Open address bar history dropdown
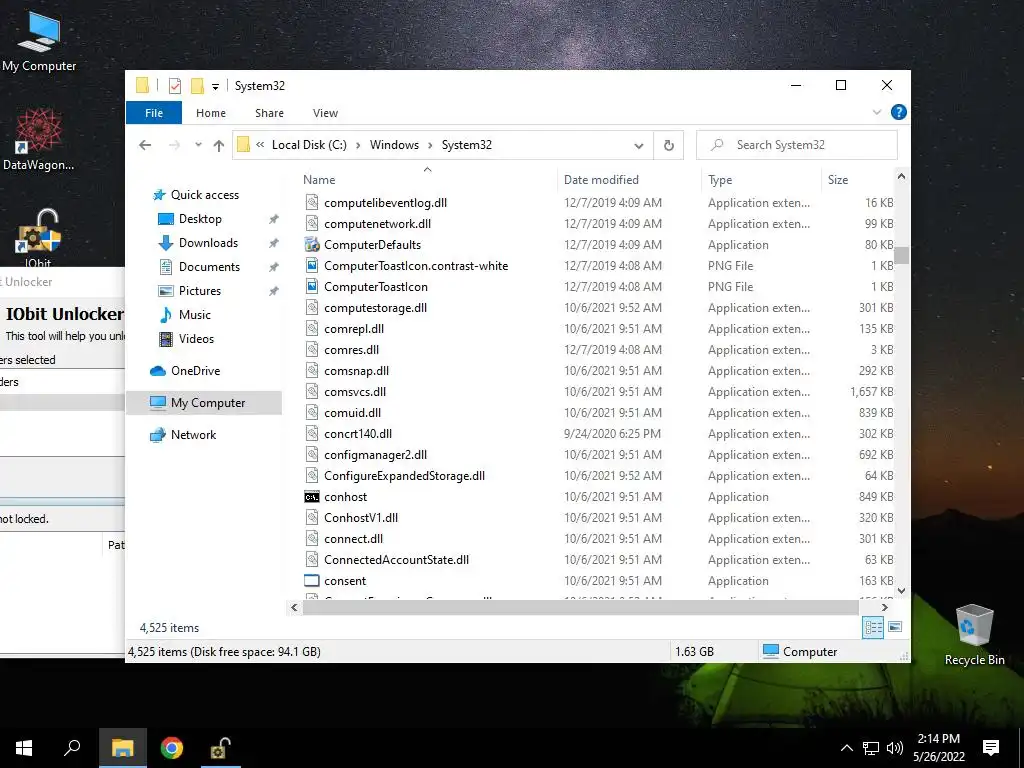This screenshot has height=768, width=1024. click(x=639, y=145)
